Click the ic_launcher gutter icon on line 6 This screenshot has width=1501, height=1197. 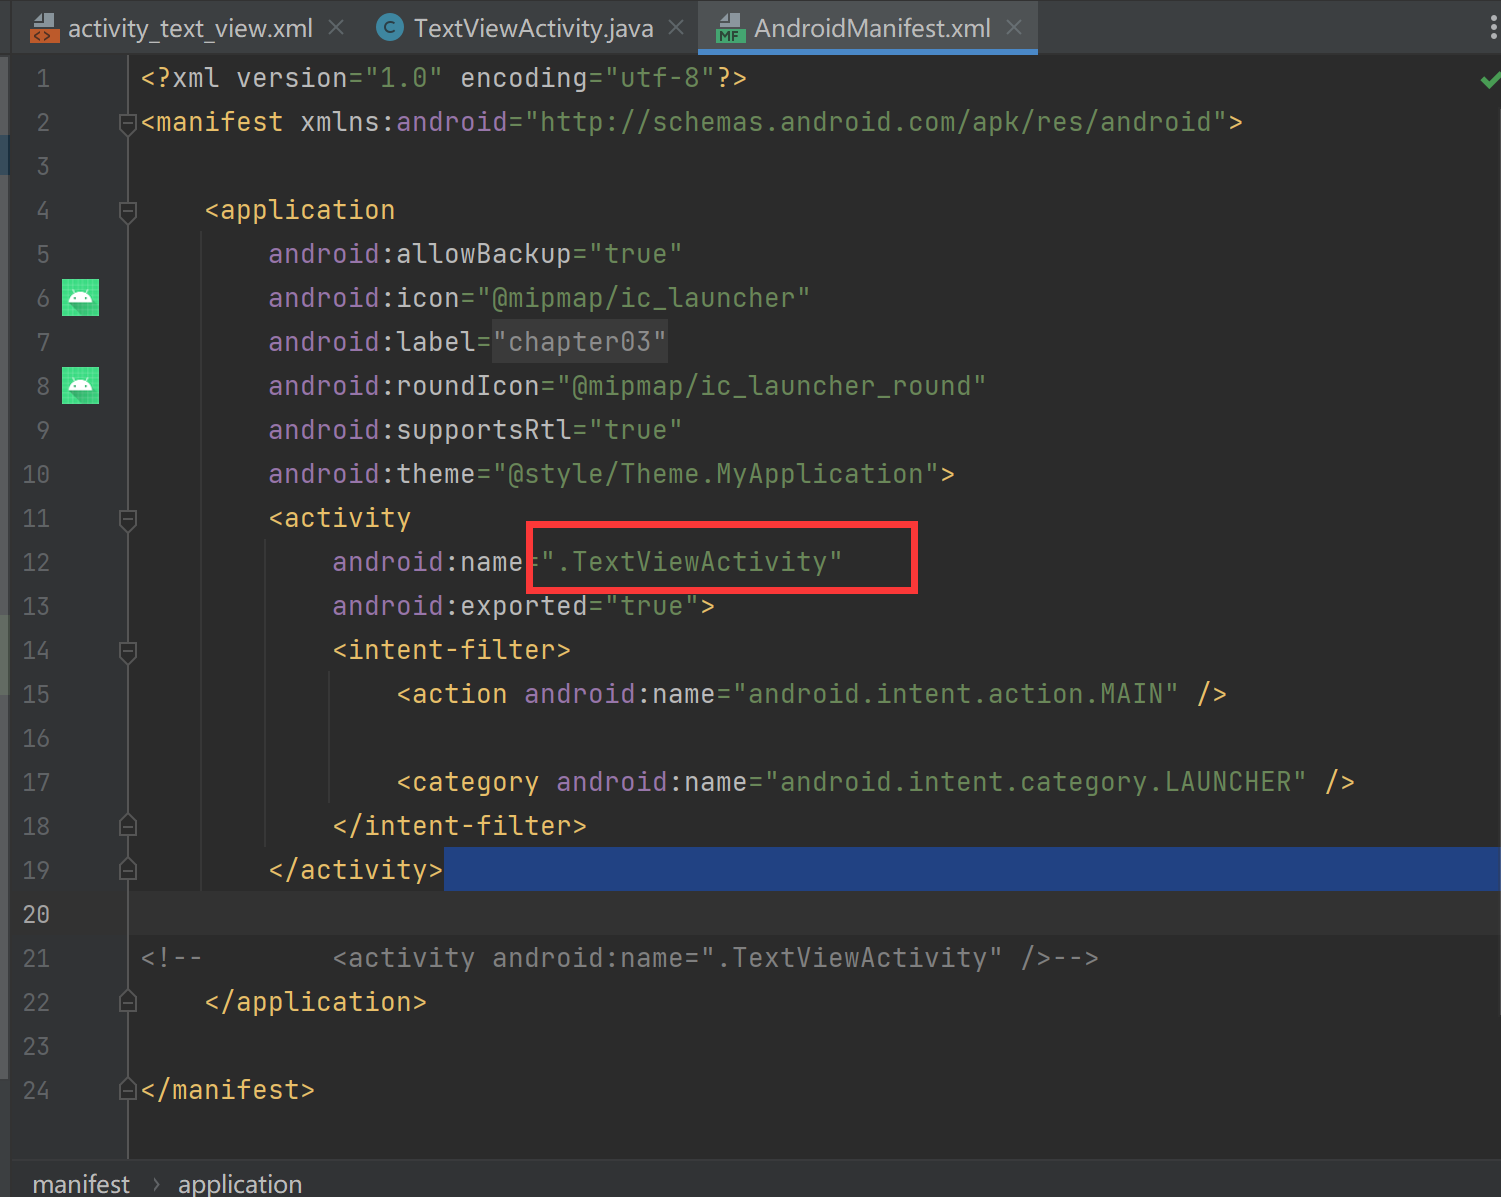(x=80, y=297)
